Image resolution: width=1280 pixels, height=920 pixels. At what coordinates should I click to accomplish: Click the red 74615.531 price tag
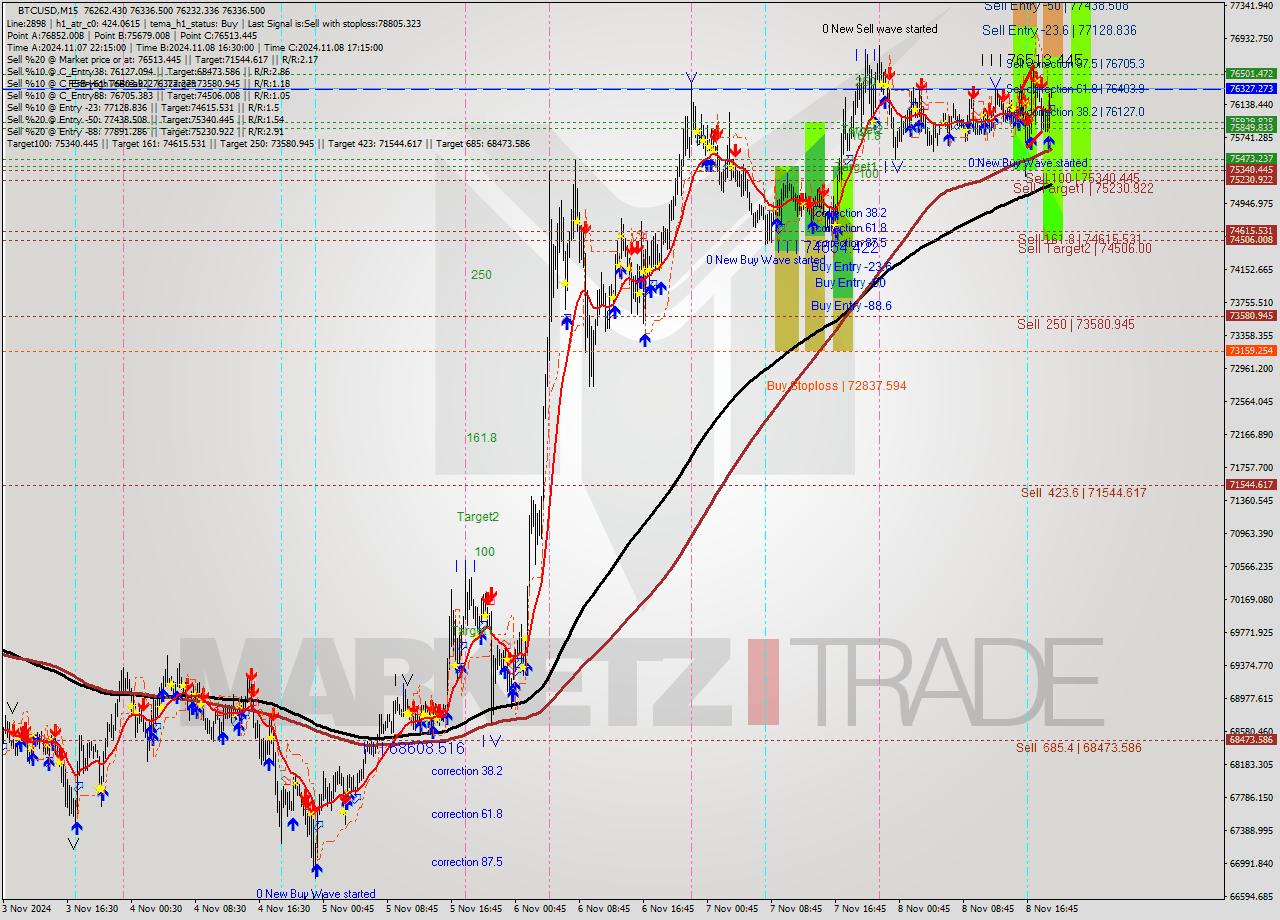[1250, 230]
